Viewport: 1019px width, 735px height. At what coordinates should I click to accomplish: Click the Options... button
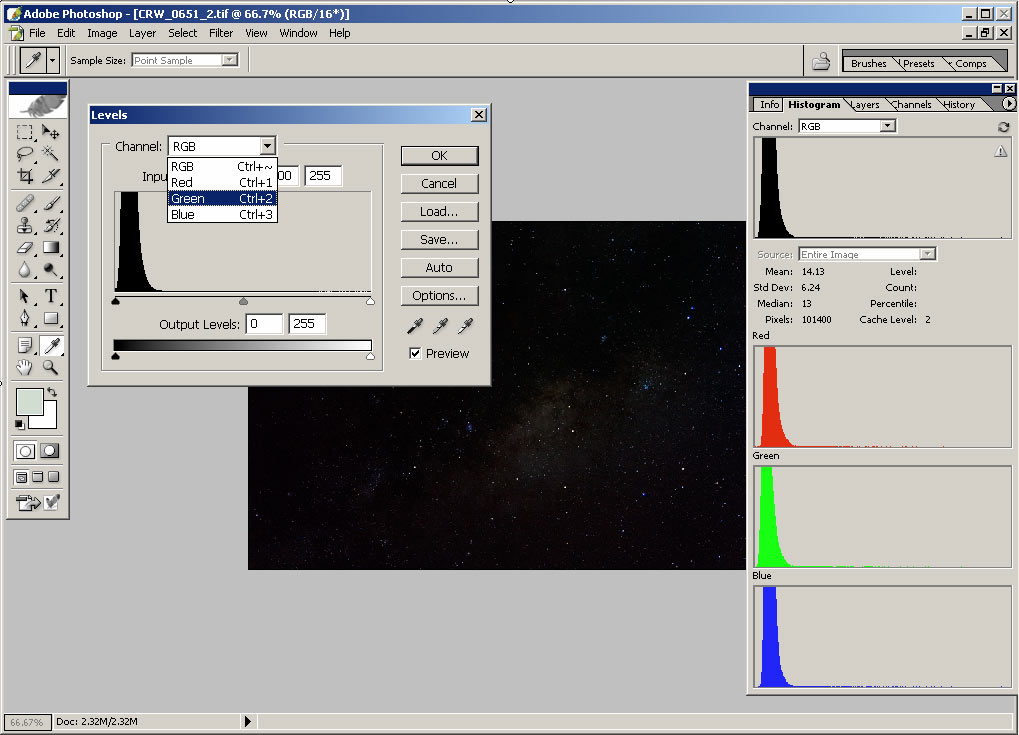tap(439, 296)
